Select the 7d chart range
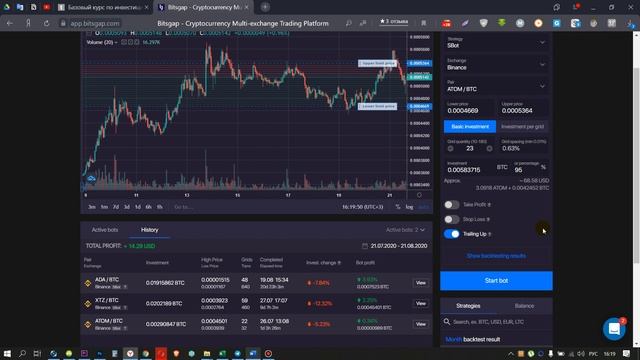The image size is (640, 360). 116,207
